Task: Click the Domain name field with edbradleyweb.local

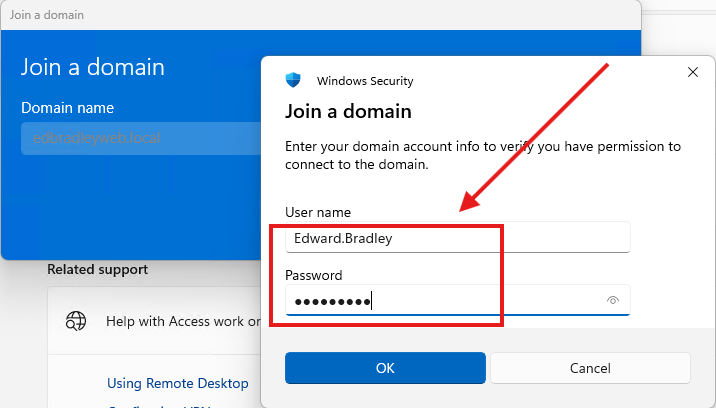Action: coord(141,138)
